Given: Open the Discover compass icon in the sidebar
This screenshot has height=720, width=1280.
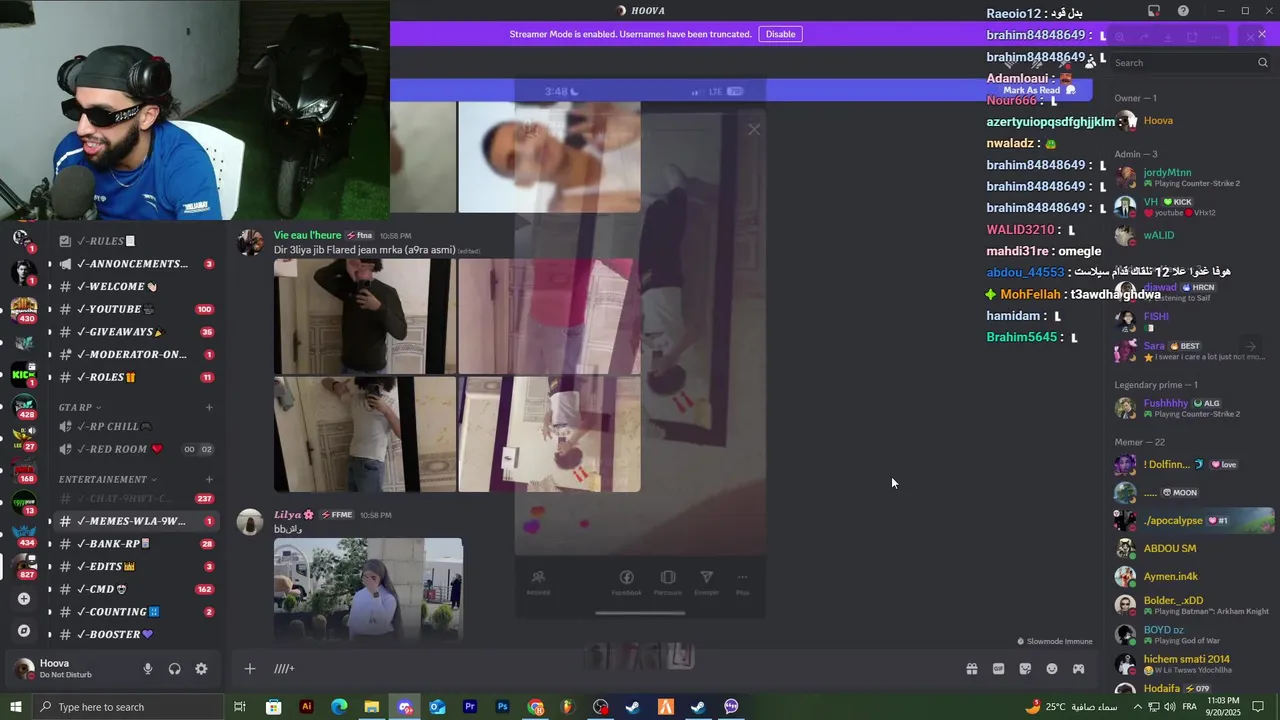Looking at the screenshot, I should coord(24,631).
